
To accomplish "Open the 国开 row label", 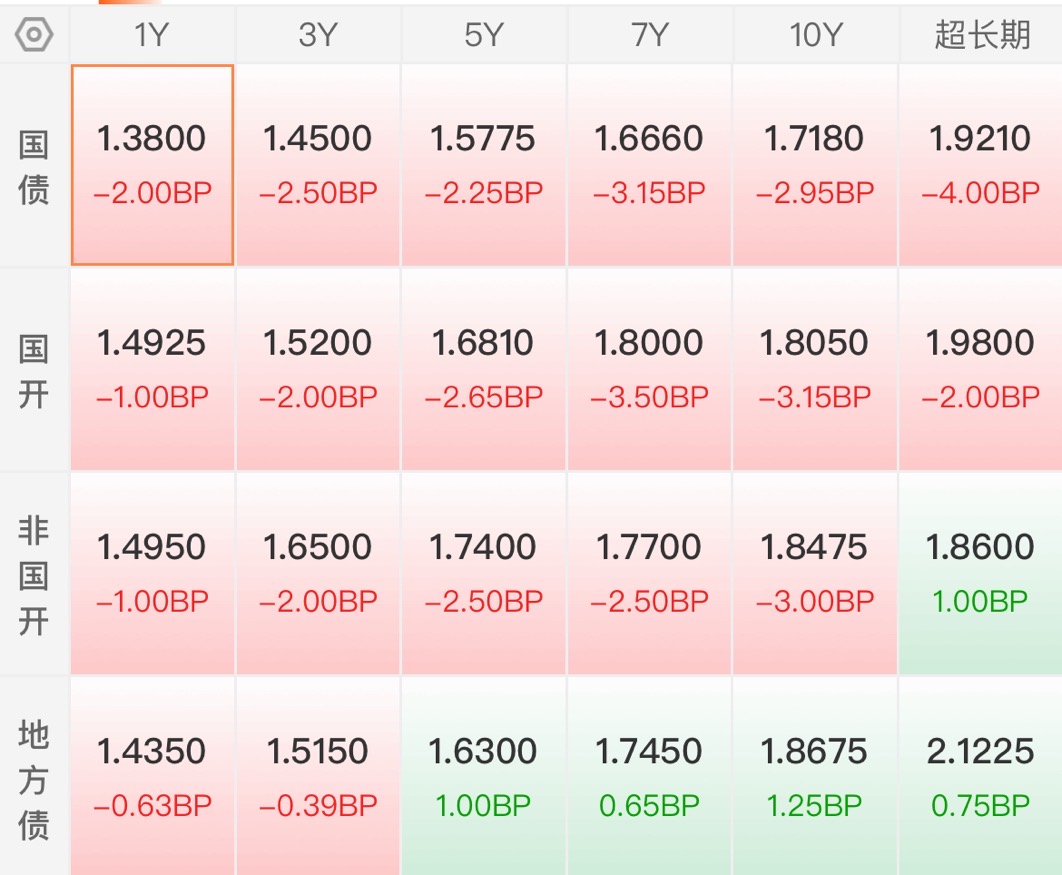I will pos(34,370).
